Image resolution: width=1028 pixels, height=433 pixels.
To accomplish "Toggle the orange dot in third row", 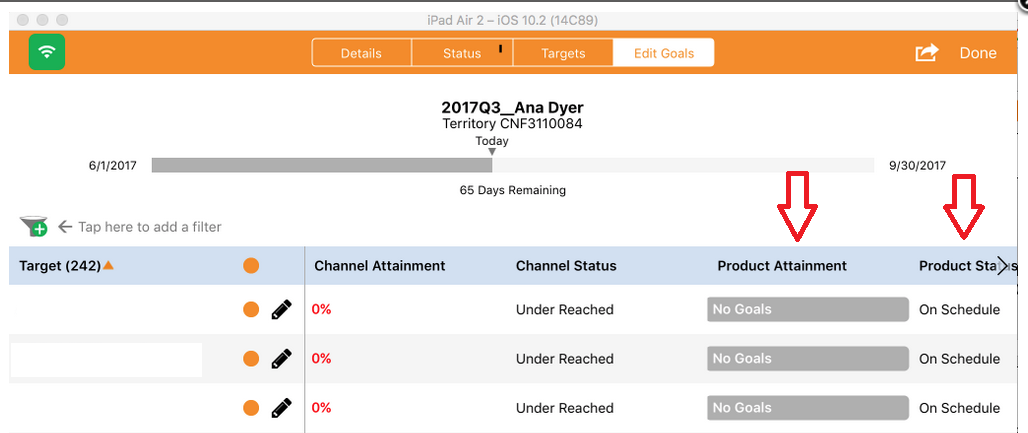I will 251,408.
